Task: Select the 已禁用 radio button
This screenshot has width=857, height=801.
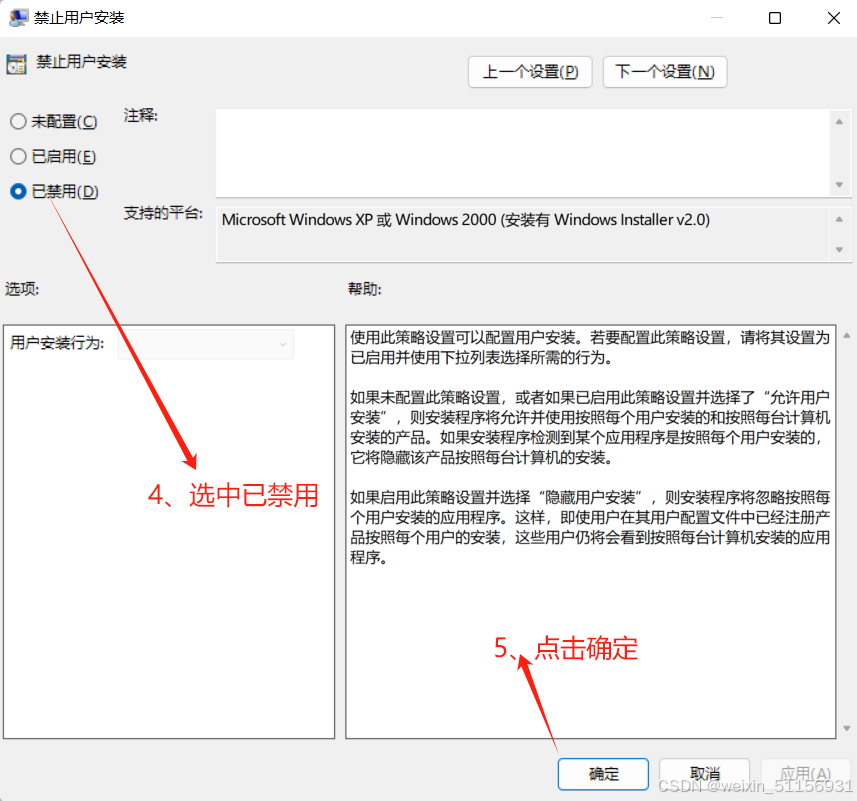Action: tap(18, 191)
